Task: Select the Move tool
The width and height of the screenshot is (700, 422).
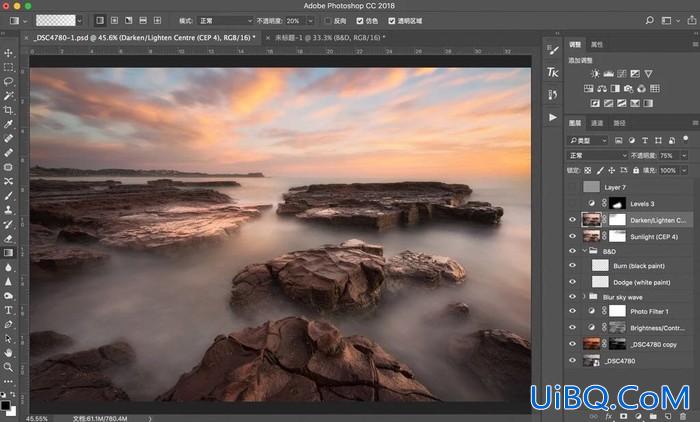Action: 8,53
